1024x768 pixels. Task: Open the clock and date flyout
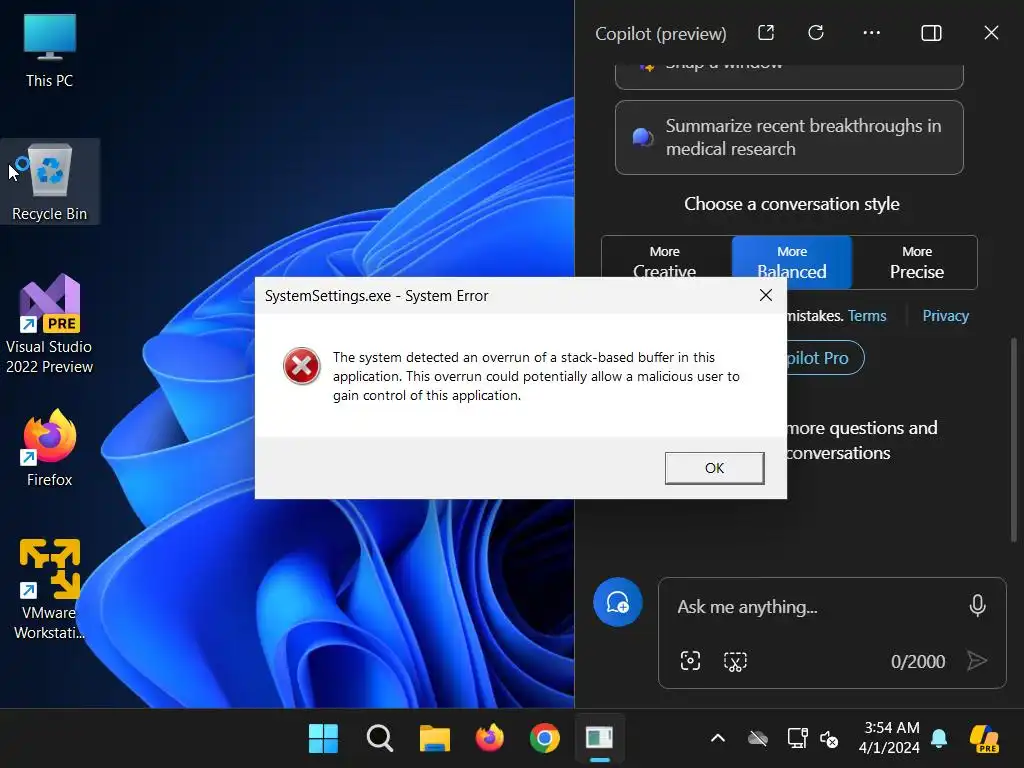(x=889, y=738)
